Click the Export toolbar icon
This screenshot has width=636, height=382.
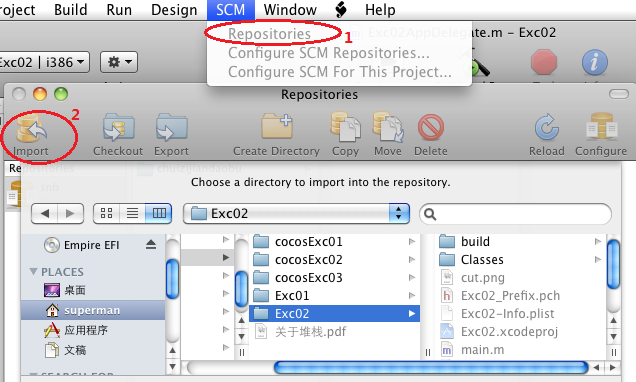click(172, 128)
